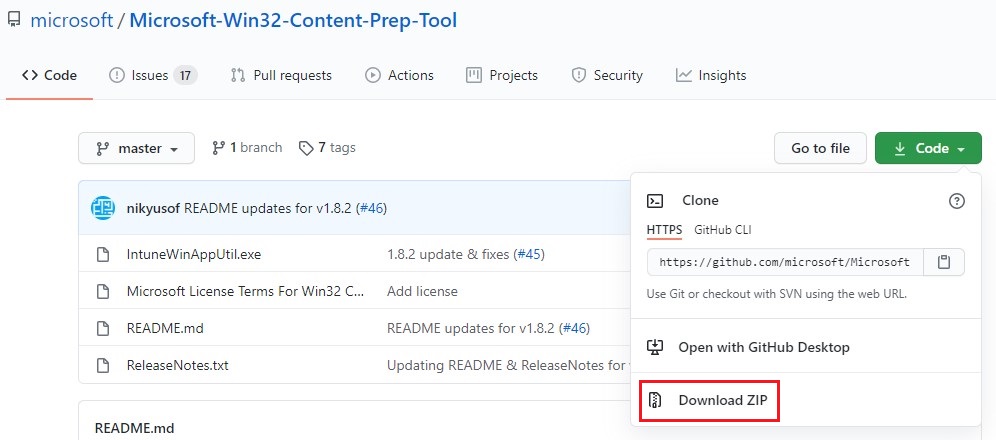Collapse the green Code dropdown button

pyautogui.click(x=927, y=148)
